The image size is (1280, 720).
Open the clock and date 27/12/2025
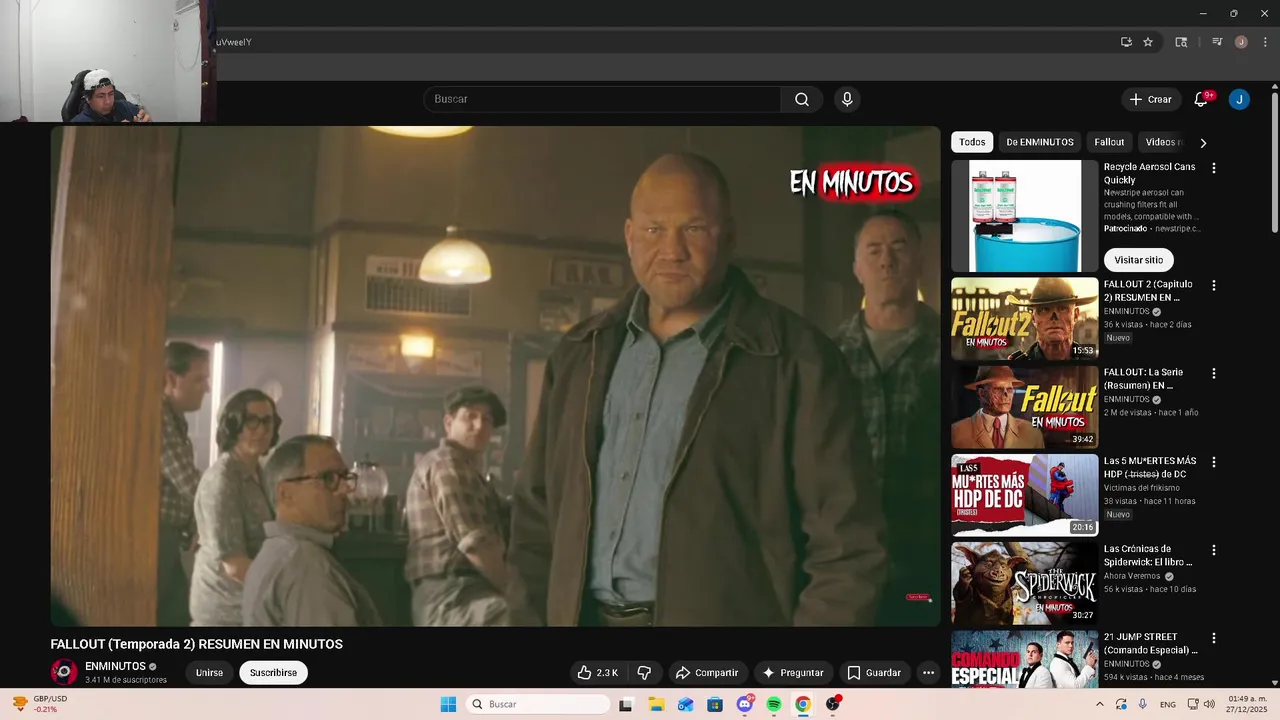click(x=1247, y=704)
